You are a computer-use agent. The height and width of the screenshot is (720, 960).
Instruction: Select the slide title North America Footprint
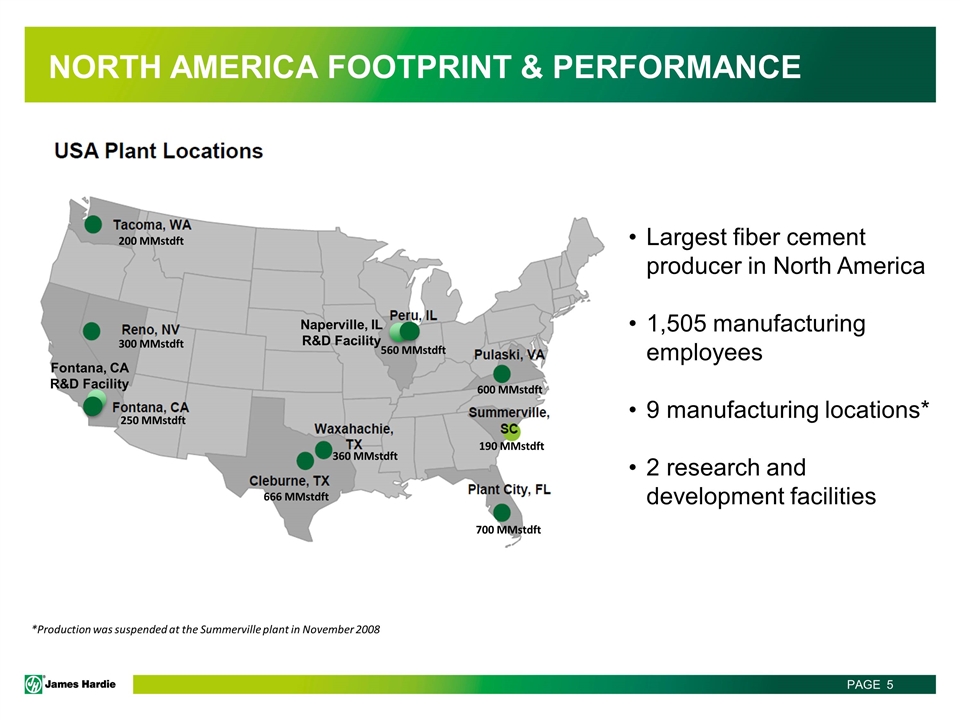click(425, 67)
